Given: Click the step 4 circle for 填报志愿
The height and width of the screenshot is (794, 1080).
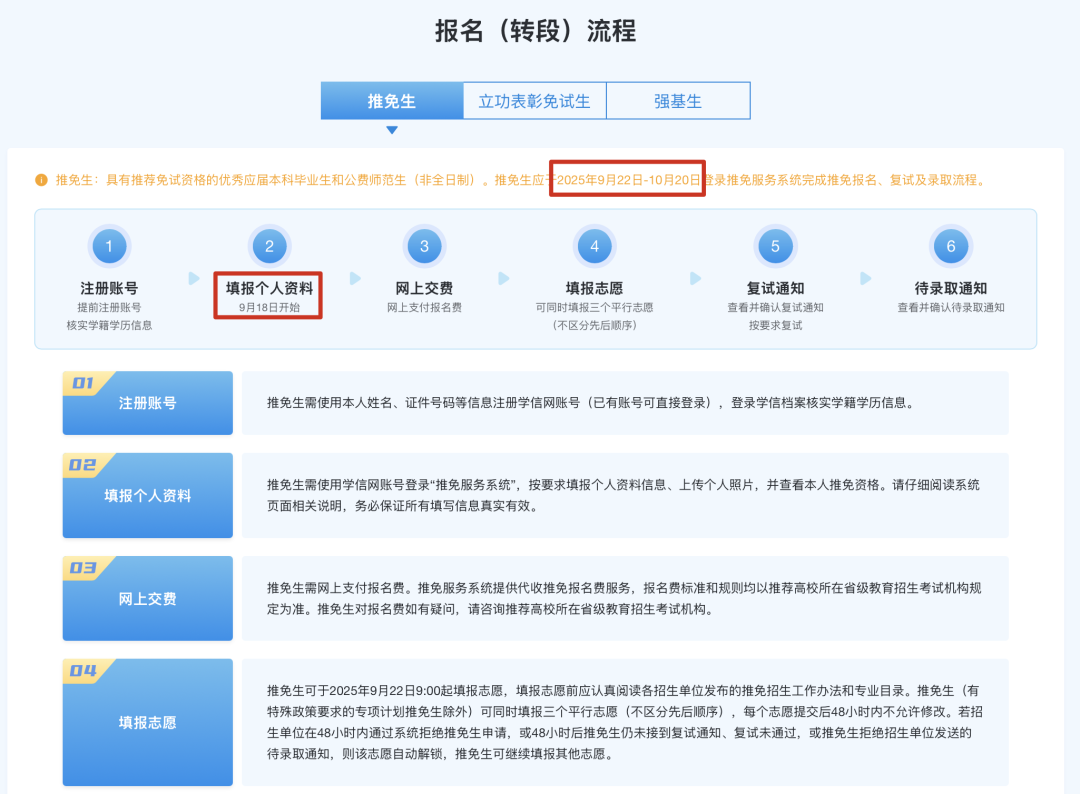Looking at the screenshot, I should click(x=594, y=246).
